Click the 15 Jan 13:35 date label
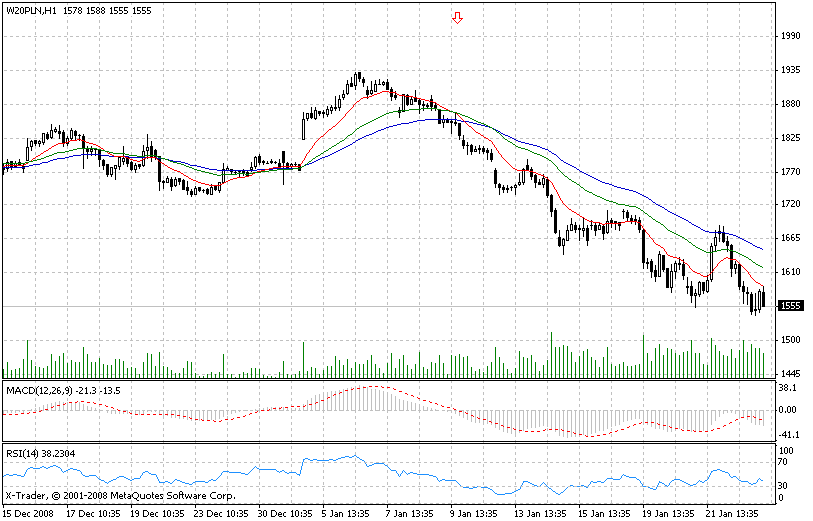The width and height of the screenshot is (813, 521). tap(605, 514)
